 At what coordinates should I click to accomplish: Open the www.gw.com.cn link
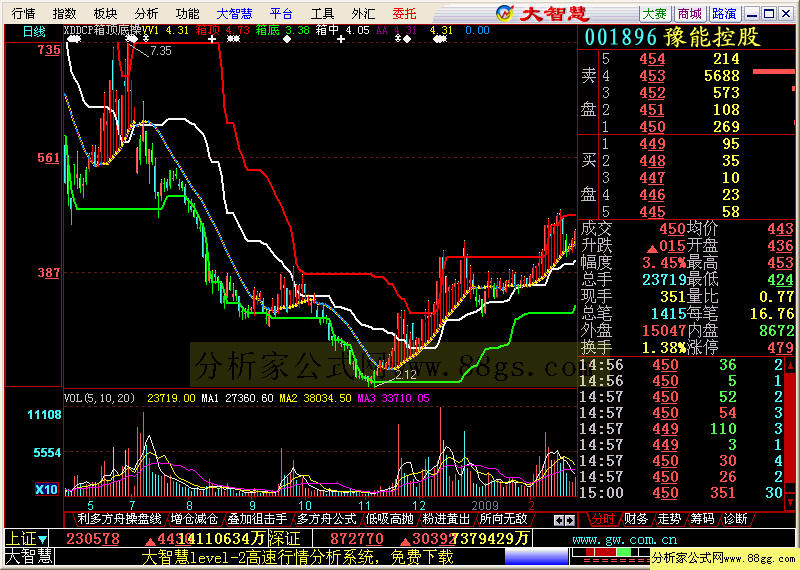click(624, 539)
